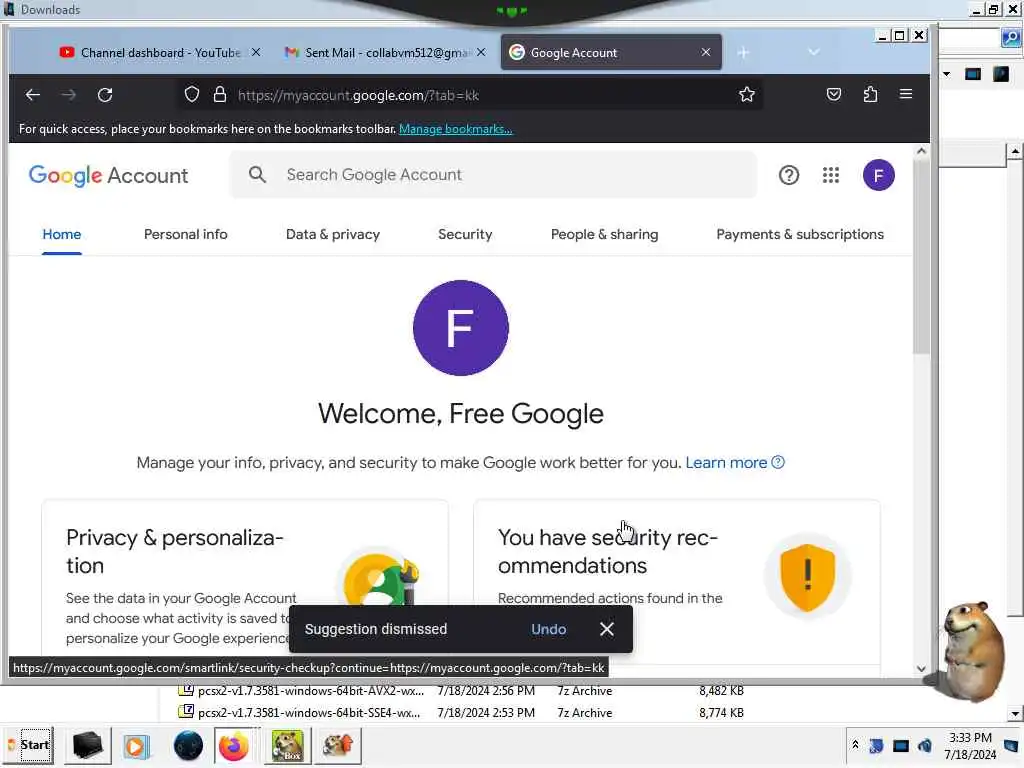Open the Data & privacy tab
Viewport: 1024px width, 768px height.
[x=333, y=234]
